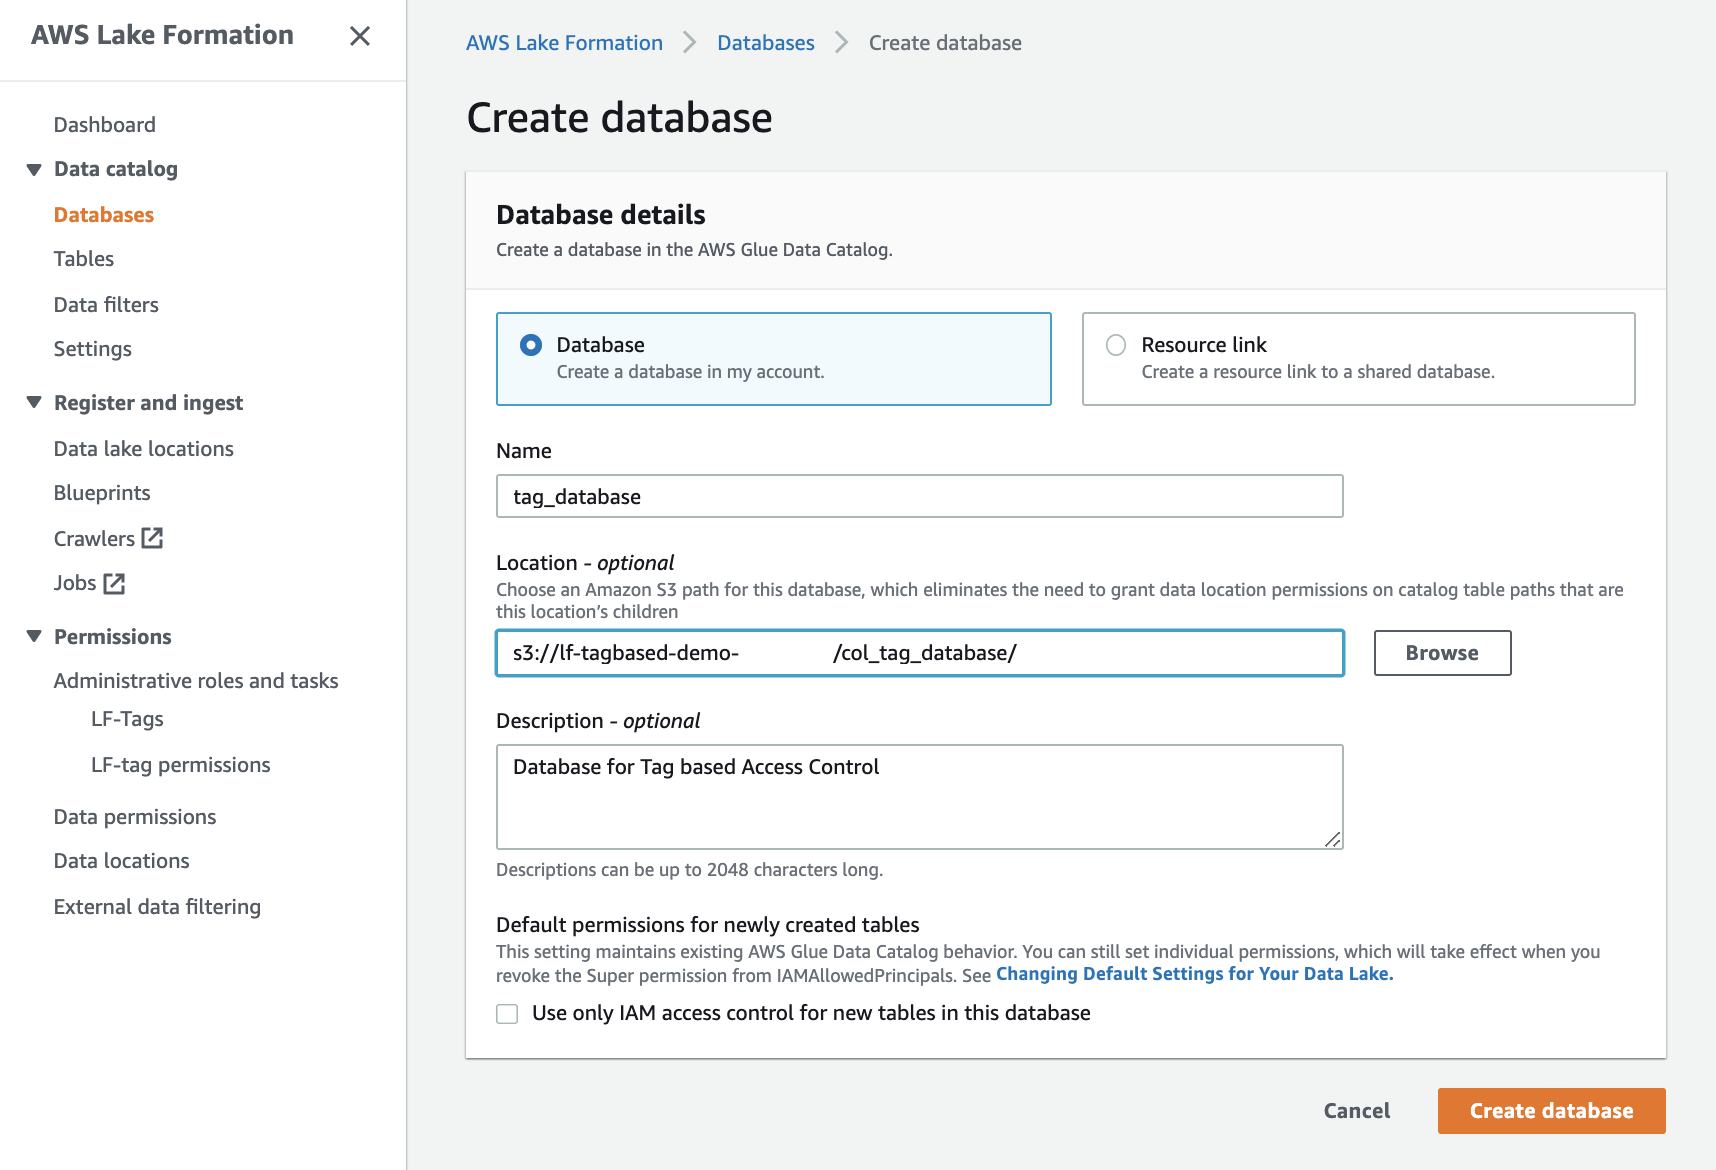Open Data lake locations in sidebar
The image size is (1716, 1170).
tap(144, 449)
